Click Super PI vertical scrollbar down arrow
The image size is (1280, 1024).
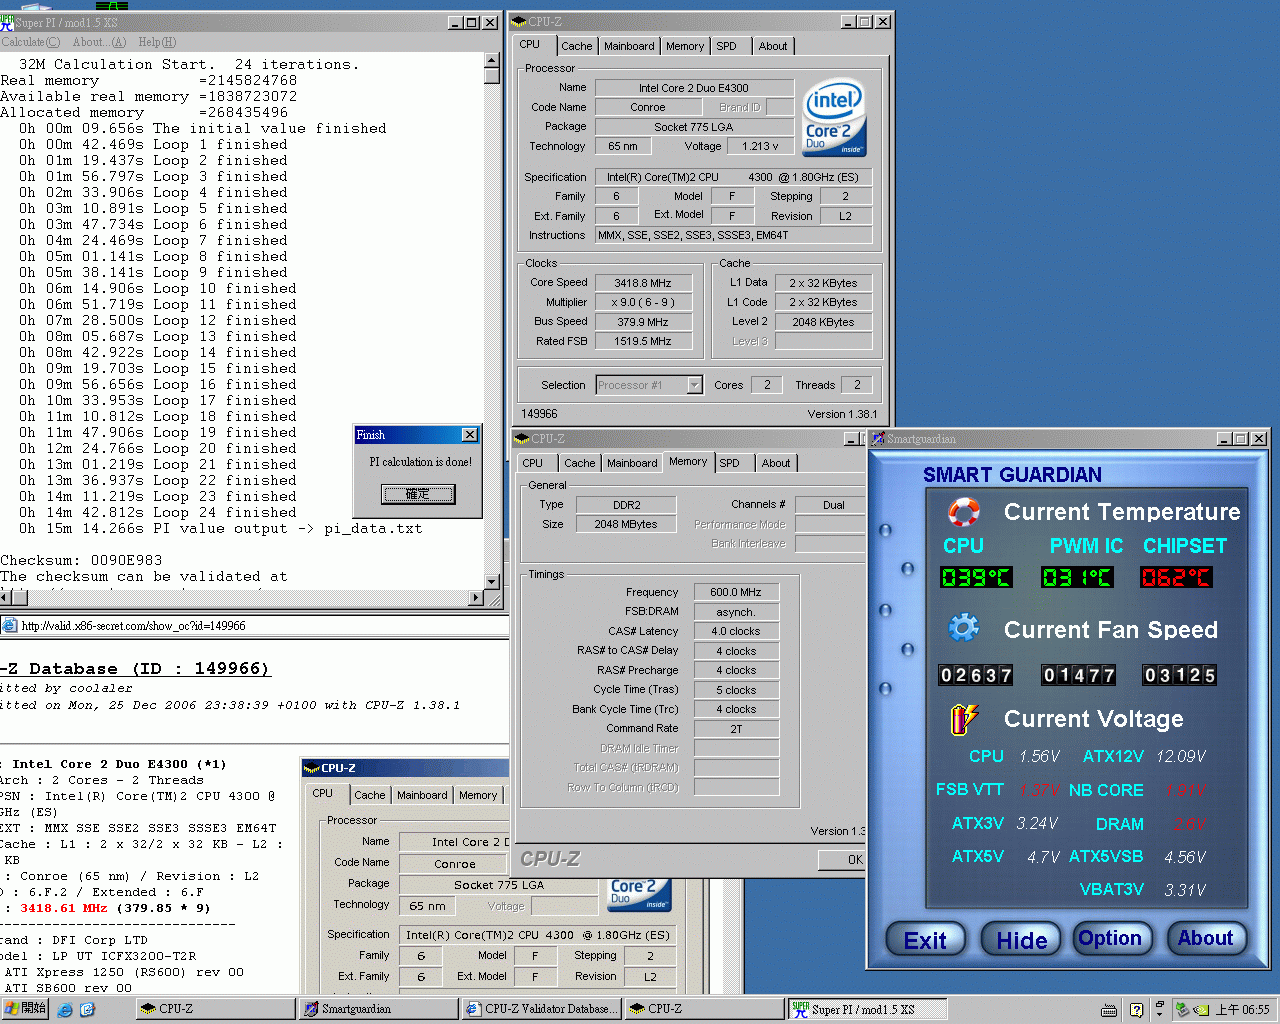[x=492, y=581]
